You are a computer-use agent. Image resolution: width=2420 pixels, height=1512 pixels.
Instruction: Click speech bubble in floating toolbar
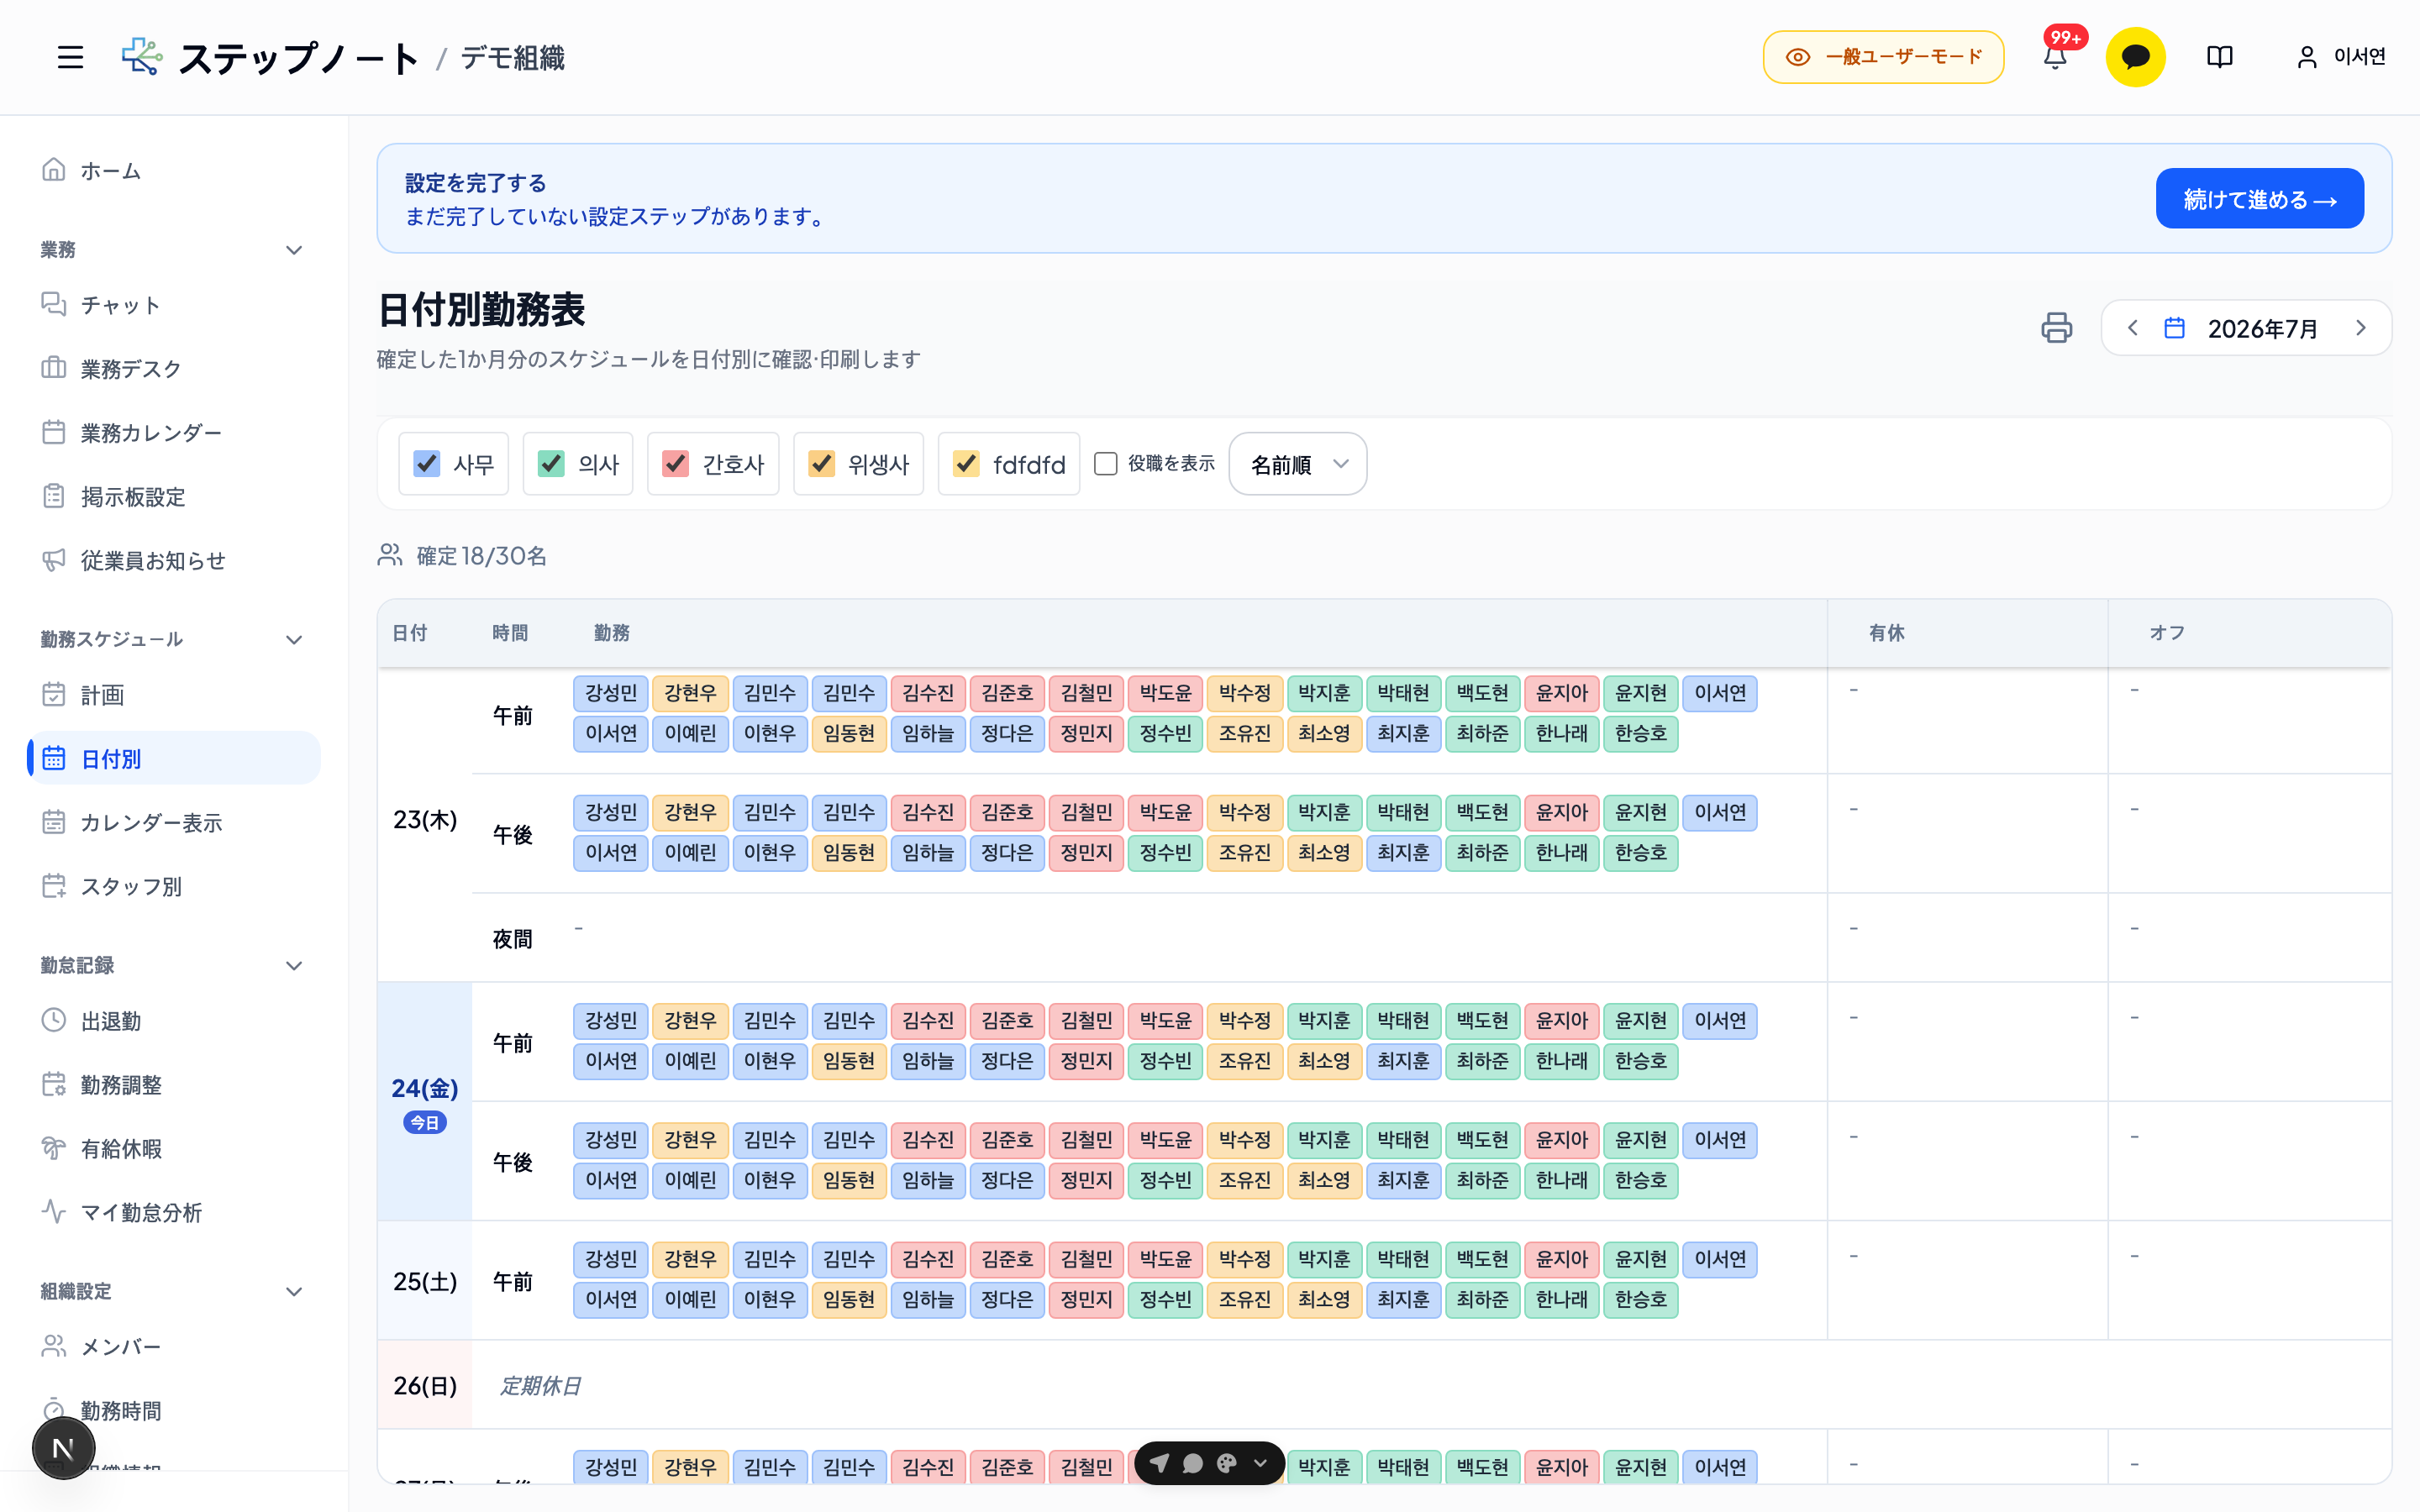(x=1193, y=1464)
